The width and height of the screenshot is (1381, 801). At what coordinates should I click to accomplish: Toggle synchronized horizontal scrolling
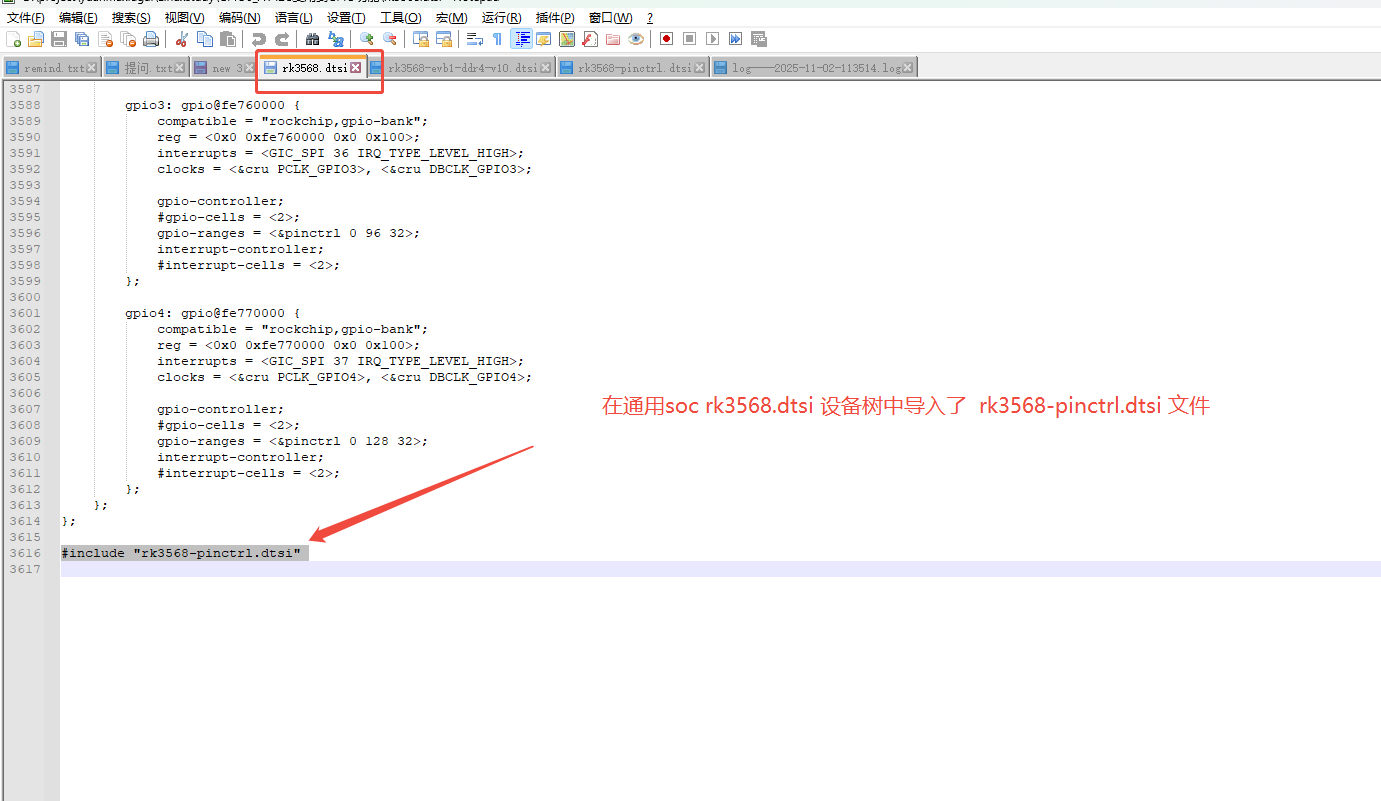coord(444,39)
